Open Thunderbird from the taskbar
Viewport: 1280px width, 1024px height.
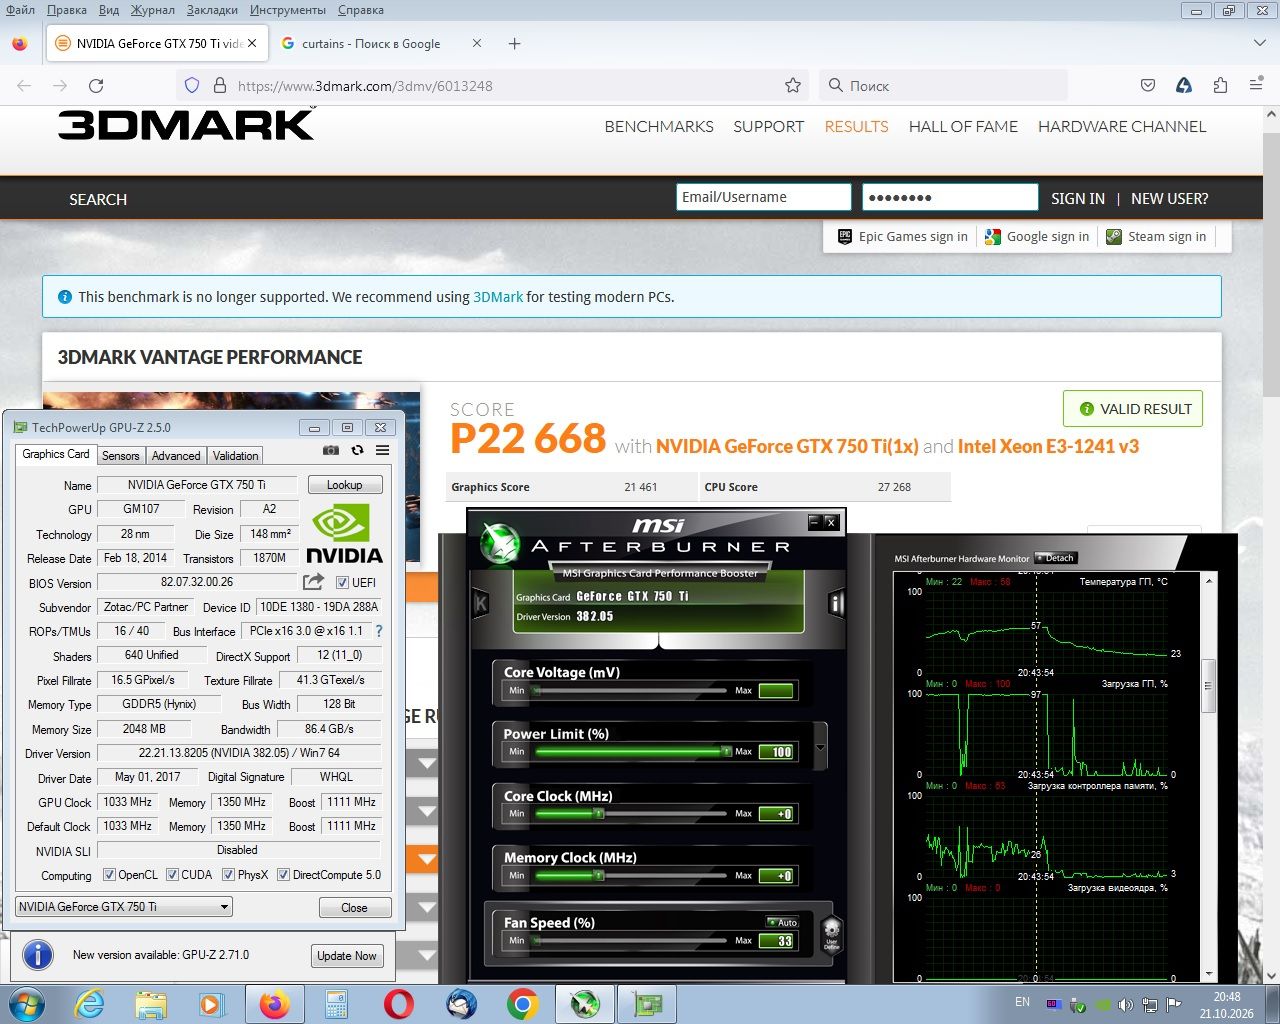(461, 1003)
